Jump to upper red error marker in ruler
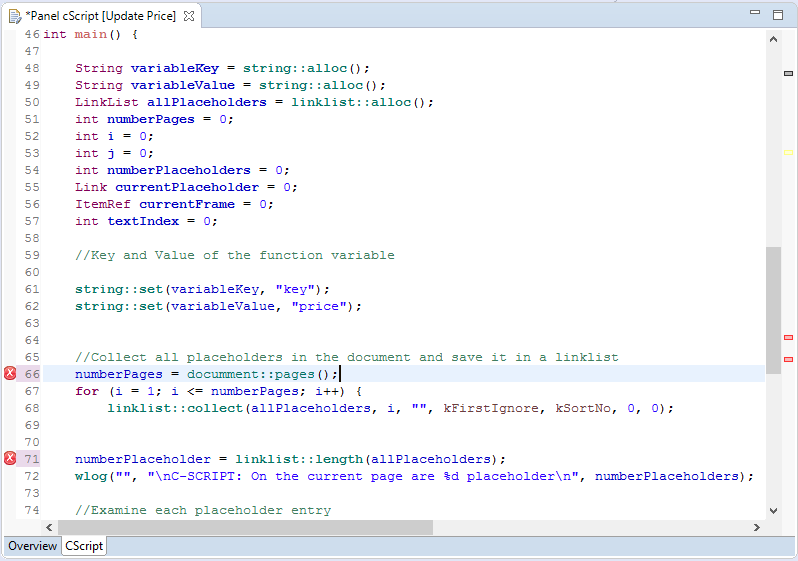 788,338
